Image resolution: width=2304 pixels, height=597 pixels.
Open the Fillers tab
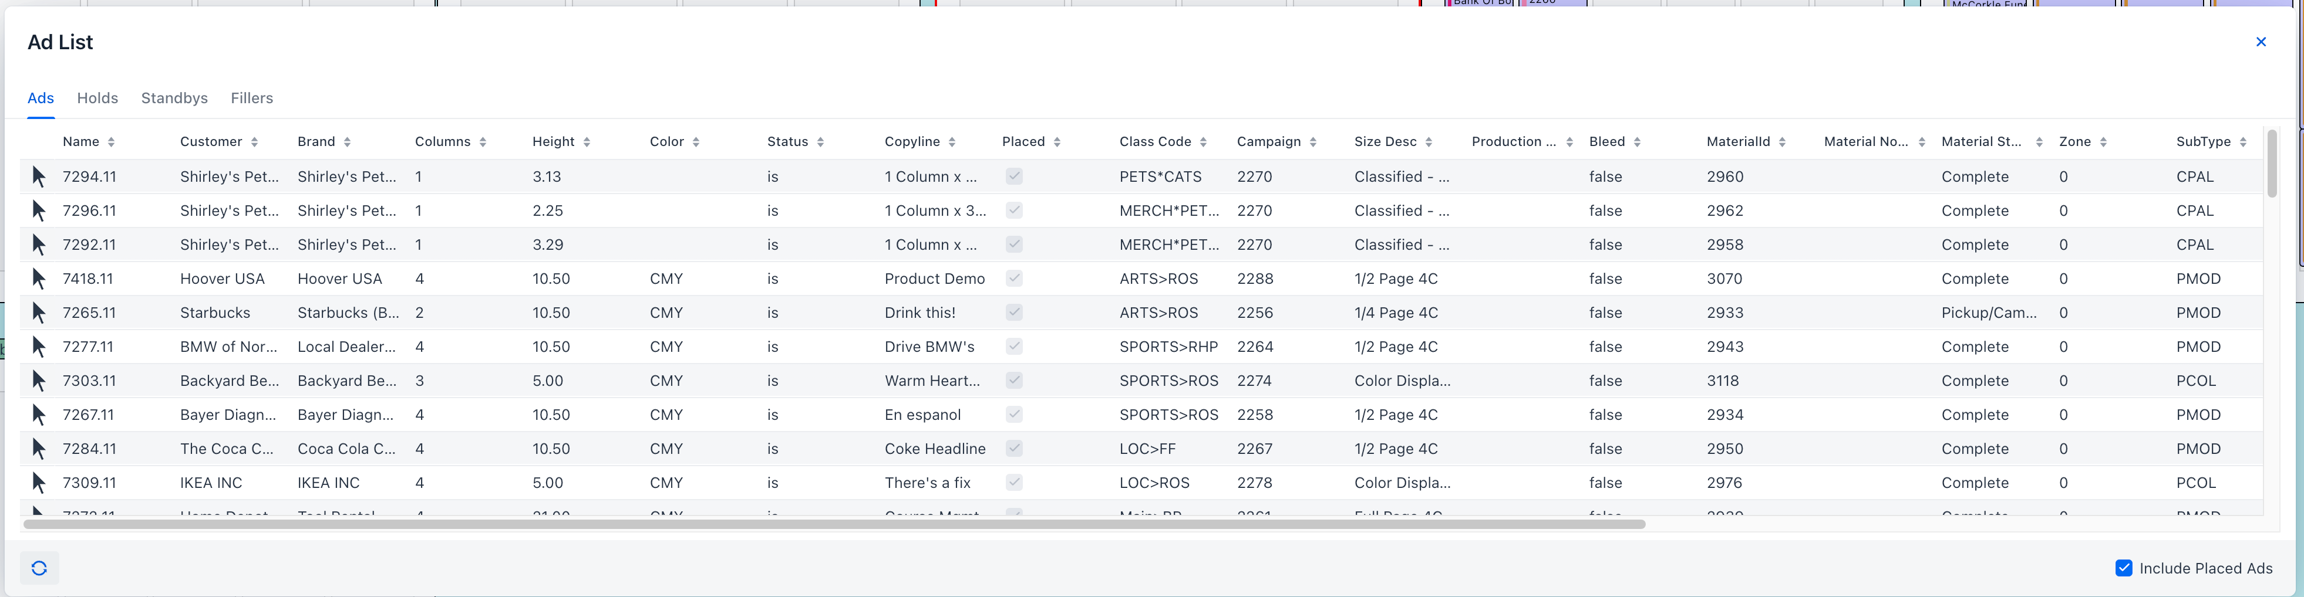pos(252,98)
